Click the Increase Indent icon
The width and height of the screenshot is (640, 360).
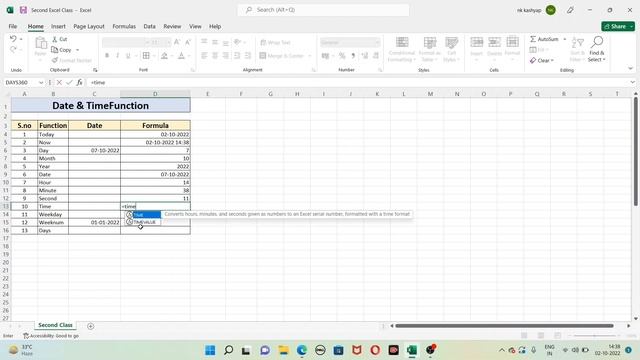tap(247, 56)
